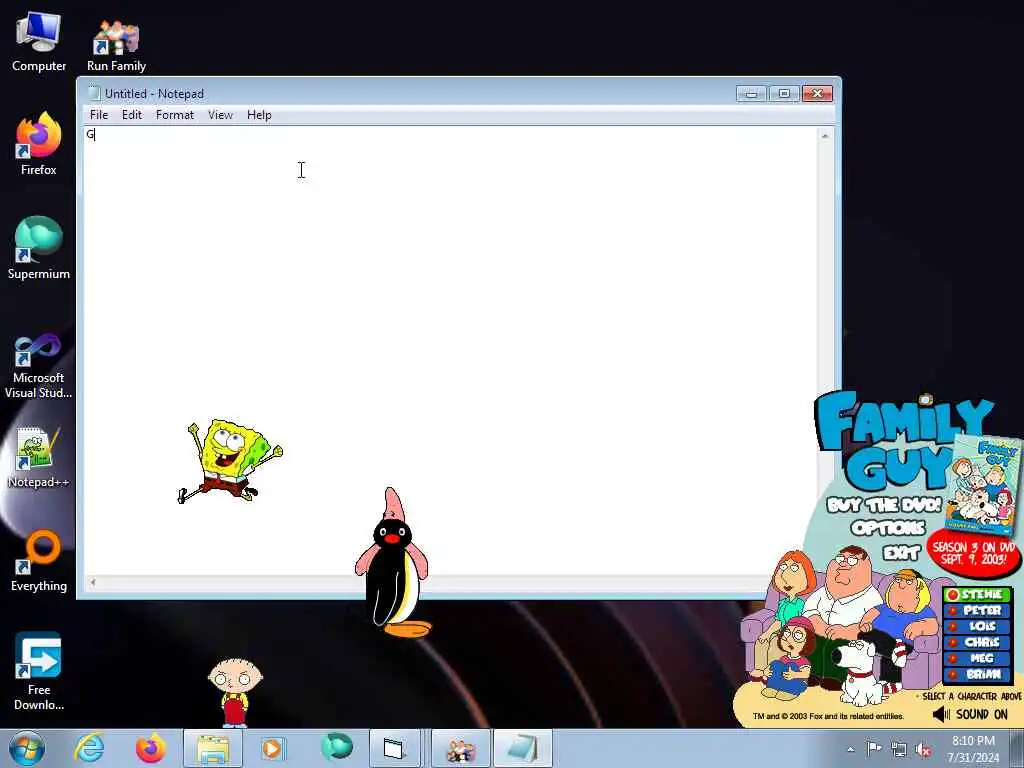This screenshot has height=768, width=1024.
Task: Click the Notepad vertical scrollbar up arrow
Action: [x=825, y=135]
